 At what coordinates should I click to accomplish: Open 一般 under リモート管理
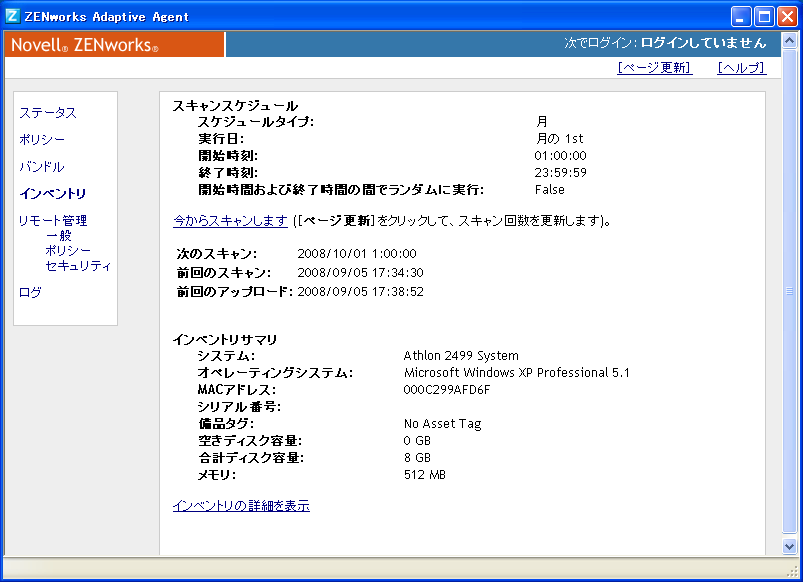[59, 235]
